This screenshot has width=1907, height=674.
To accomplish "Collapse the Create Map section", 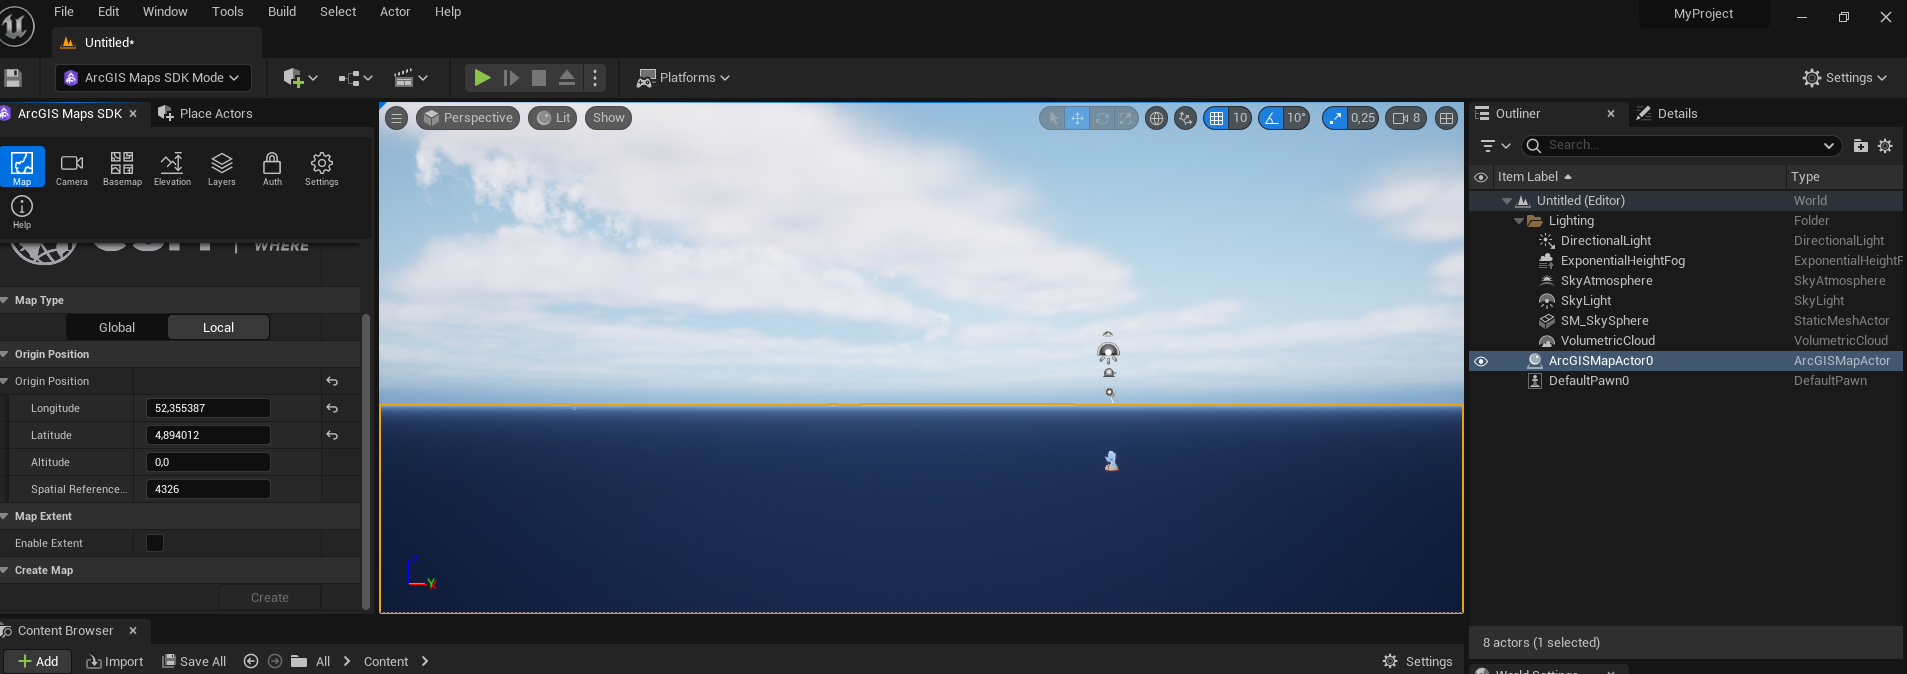I will click(5, 570).
